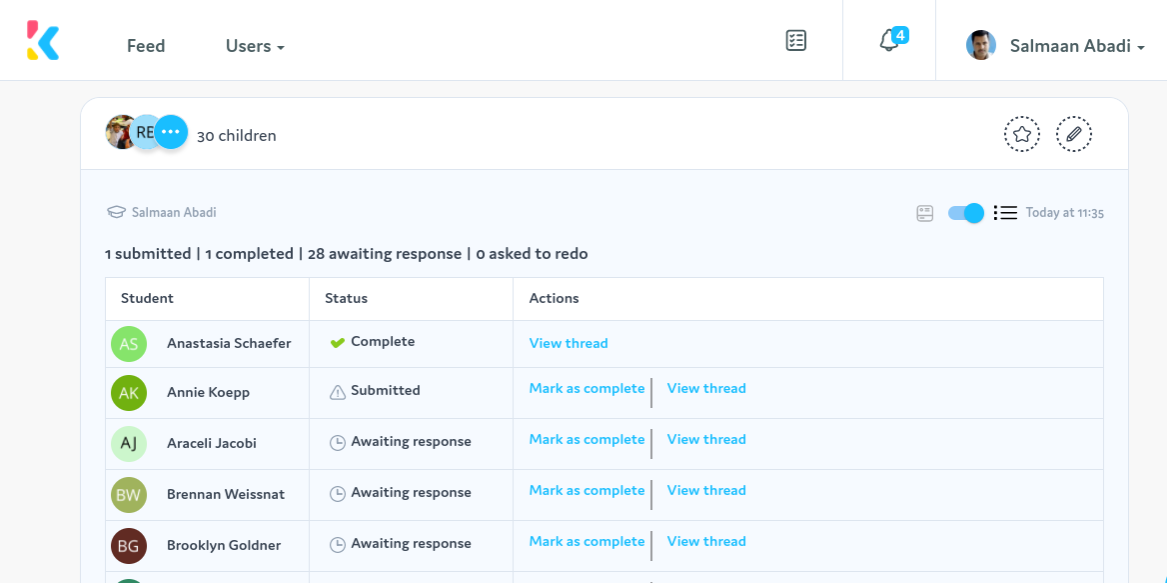Click the name Araceli Jacobi
The height and width of the screenshot is (583, 1167).
[x=211, y=443]
